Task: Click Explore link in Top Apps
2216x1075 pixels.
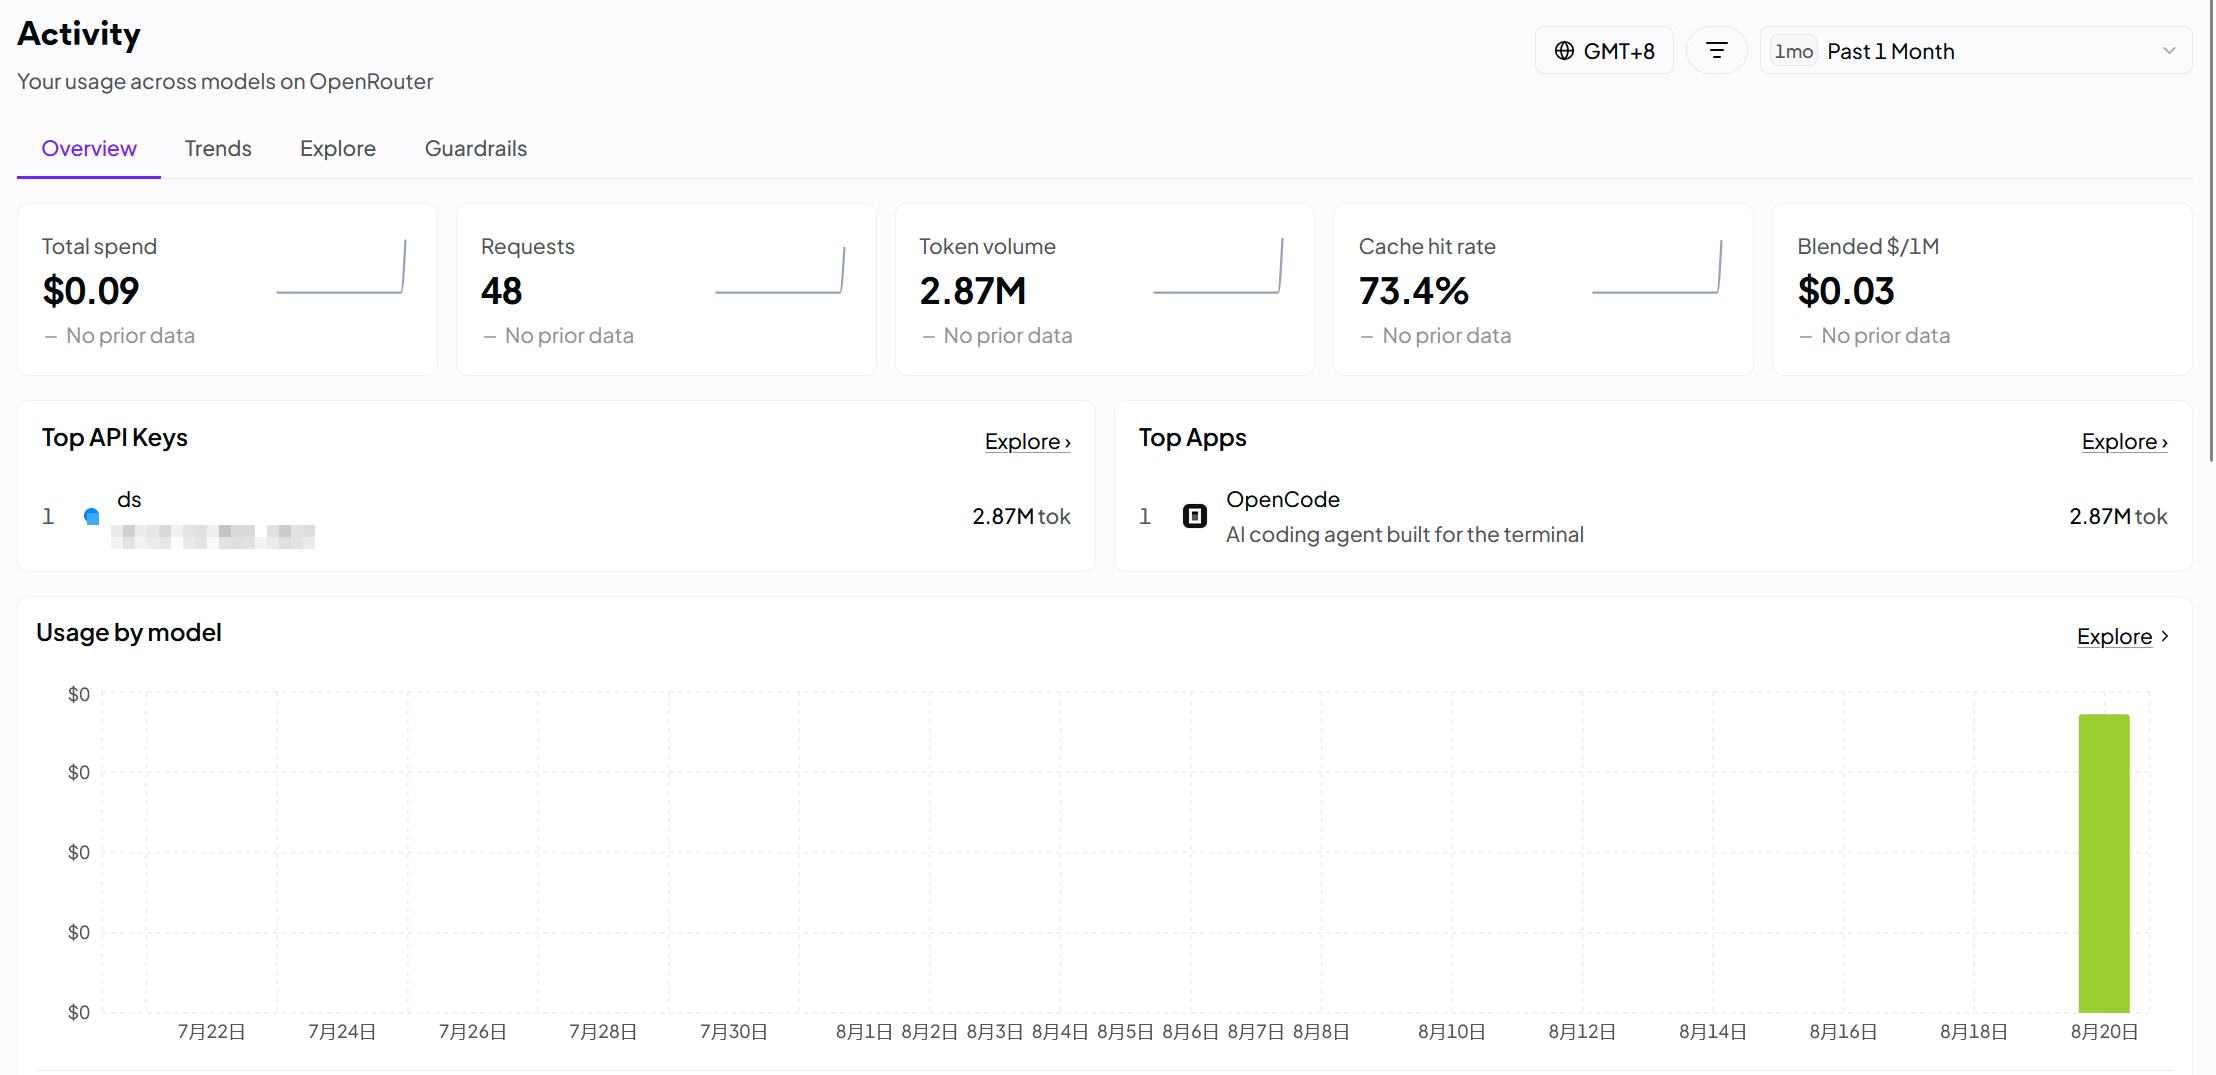Action: 2125,442
